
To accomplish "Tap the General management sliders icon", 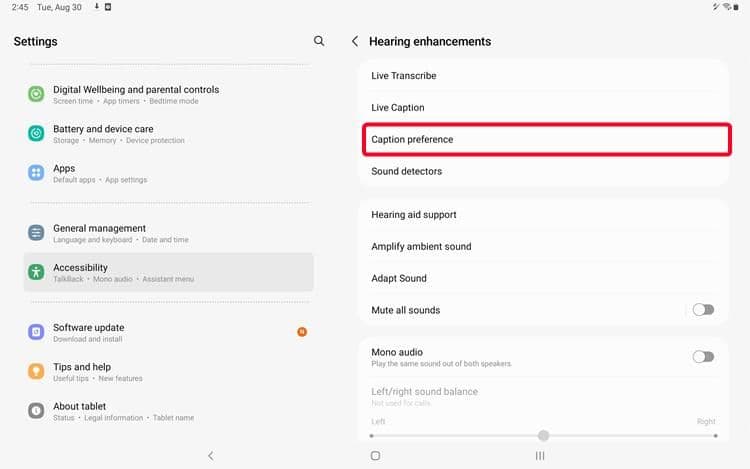I will [x=36, y=233].
